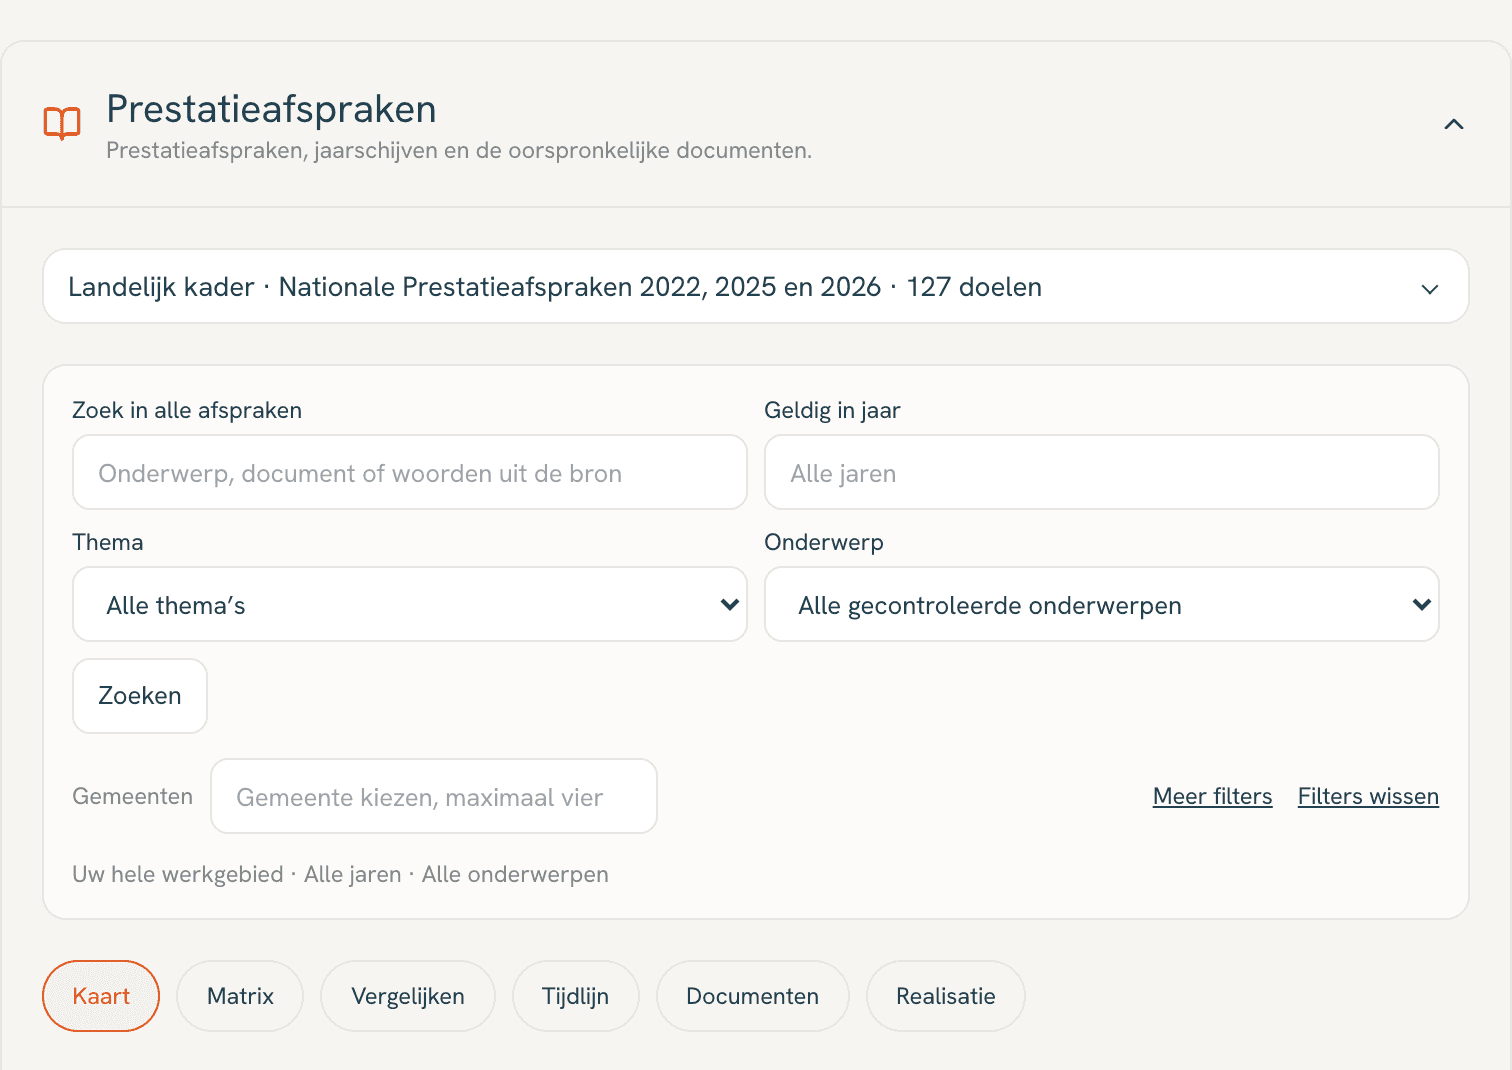Click the 'Prestatieafspraken' heading
The width and height of the screenshot is (1512, 1070).
click(x=271, y=109)
